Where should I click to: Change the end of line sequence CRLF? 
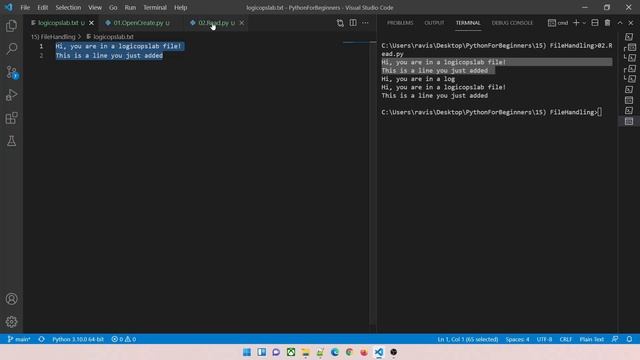[566, 339]
